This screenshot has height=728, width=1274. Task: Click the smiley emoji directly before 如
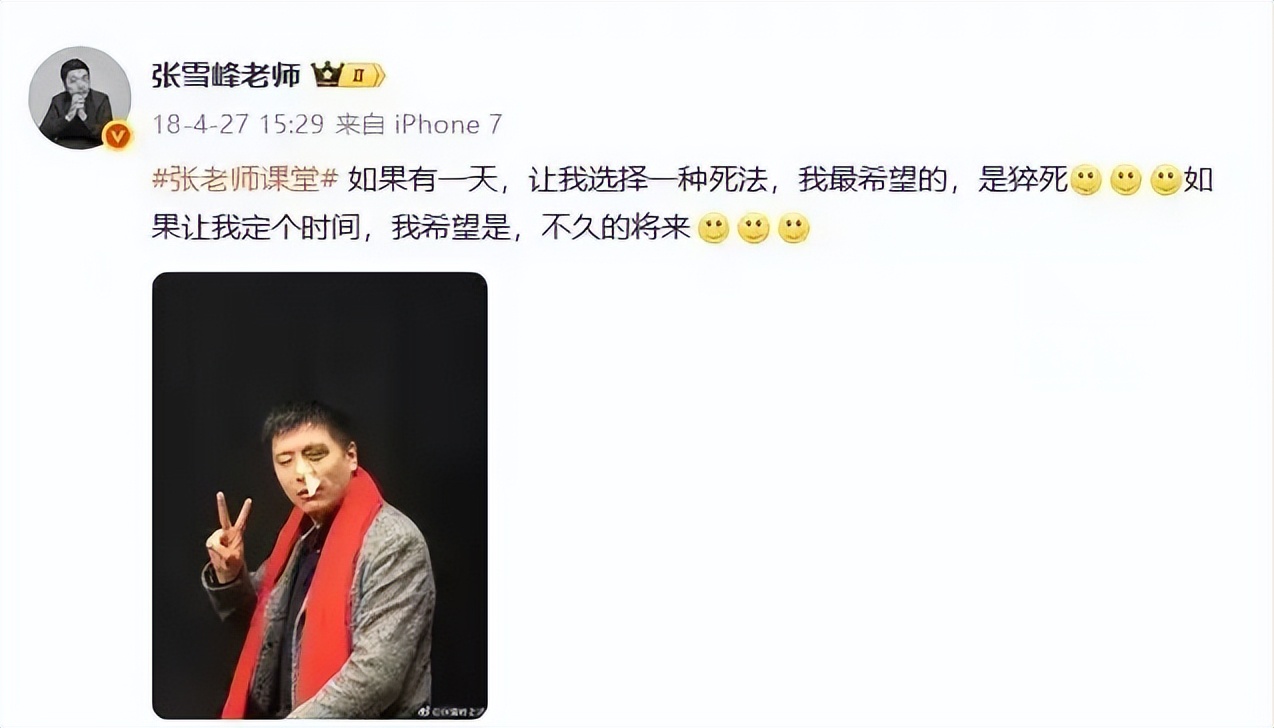1166,181
